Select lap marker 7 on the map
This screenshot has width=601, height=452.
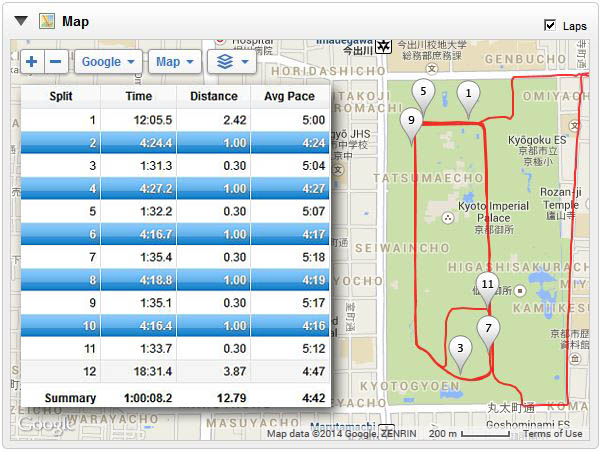(x=488, y=334)
